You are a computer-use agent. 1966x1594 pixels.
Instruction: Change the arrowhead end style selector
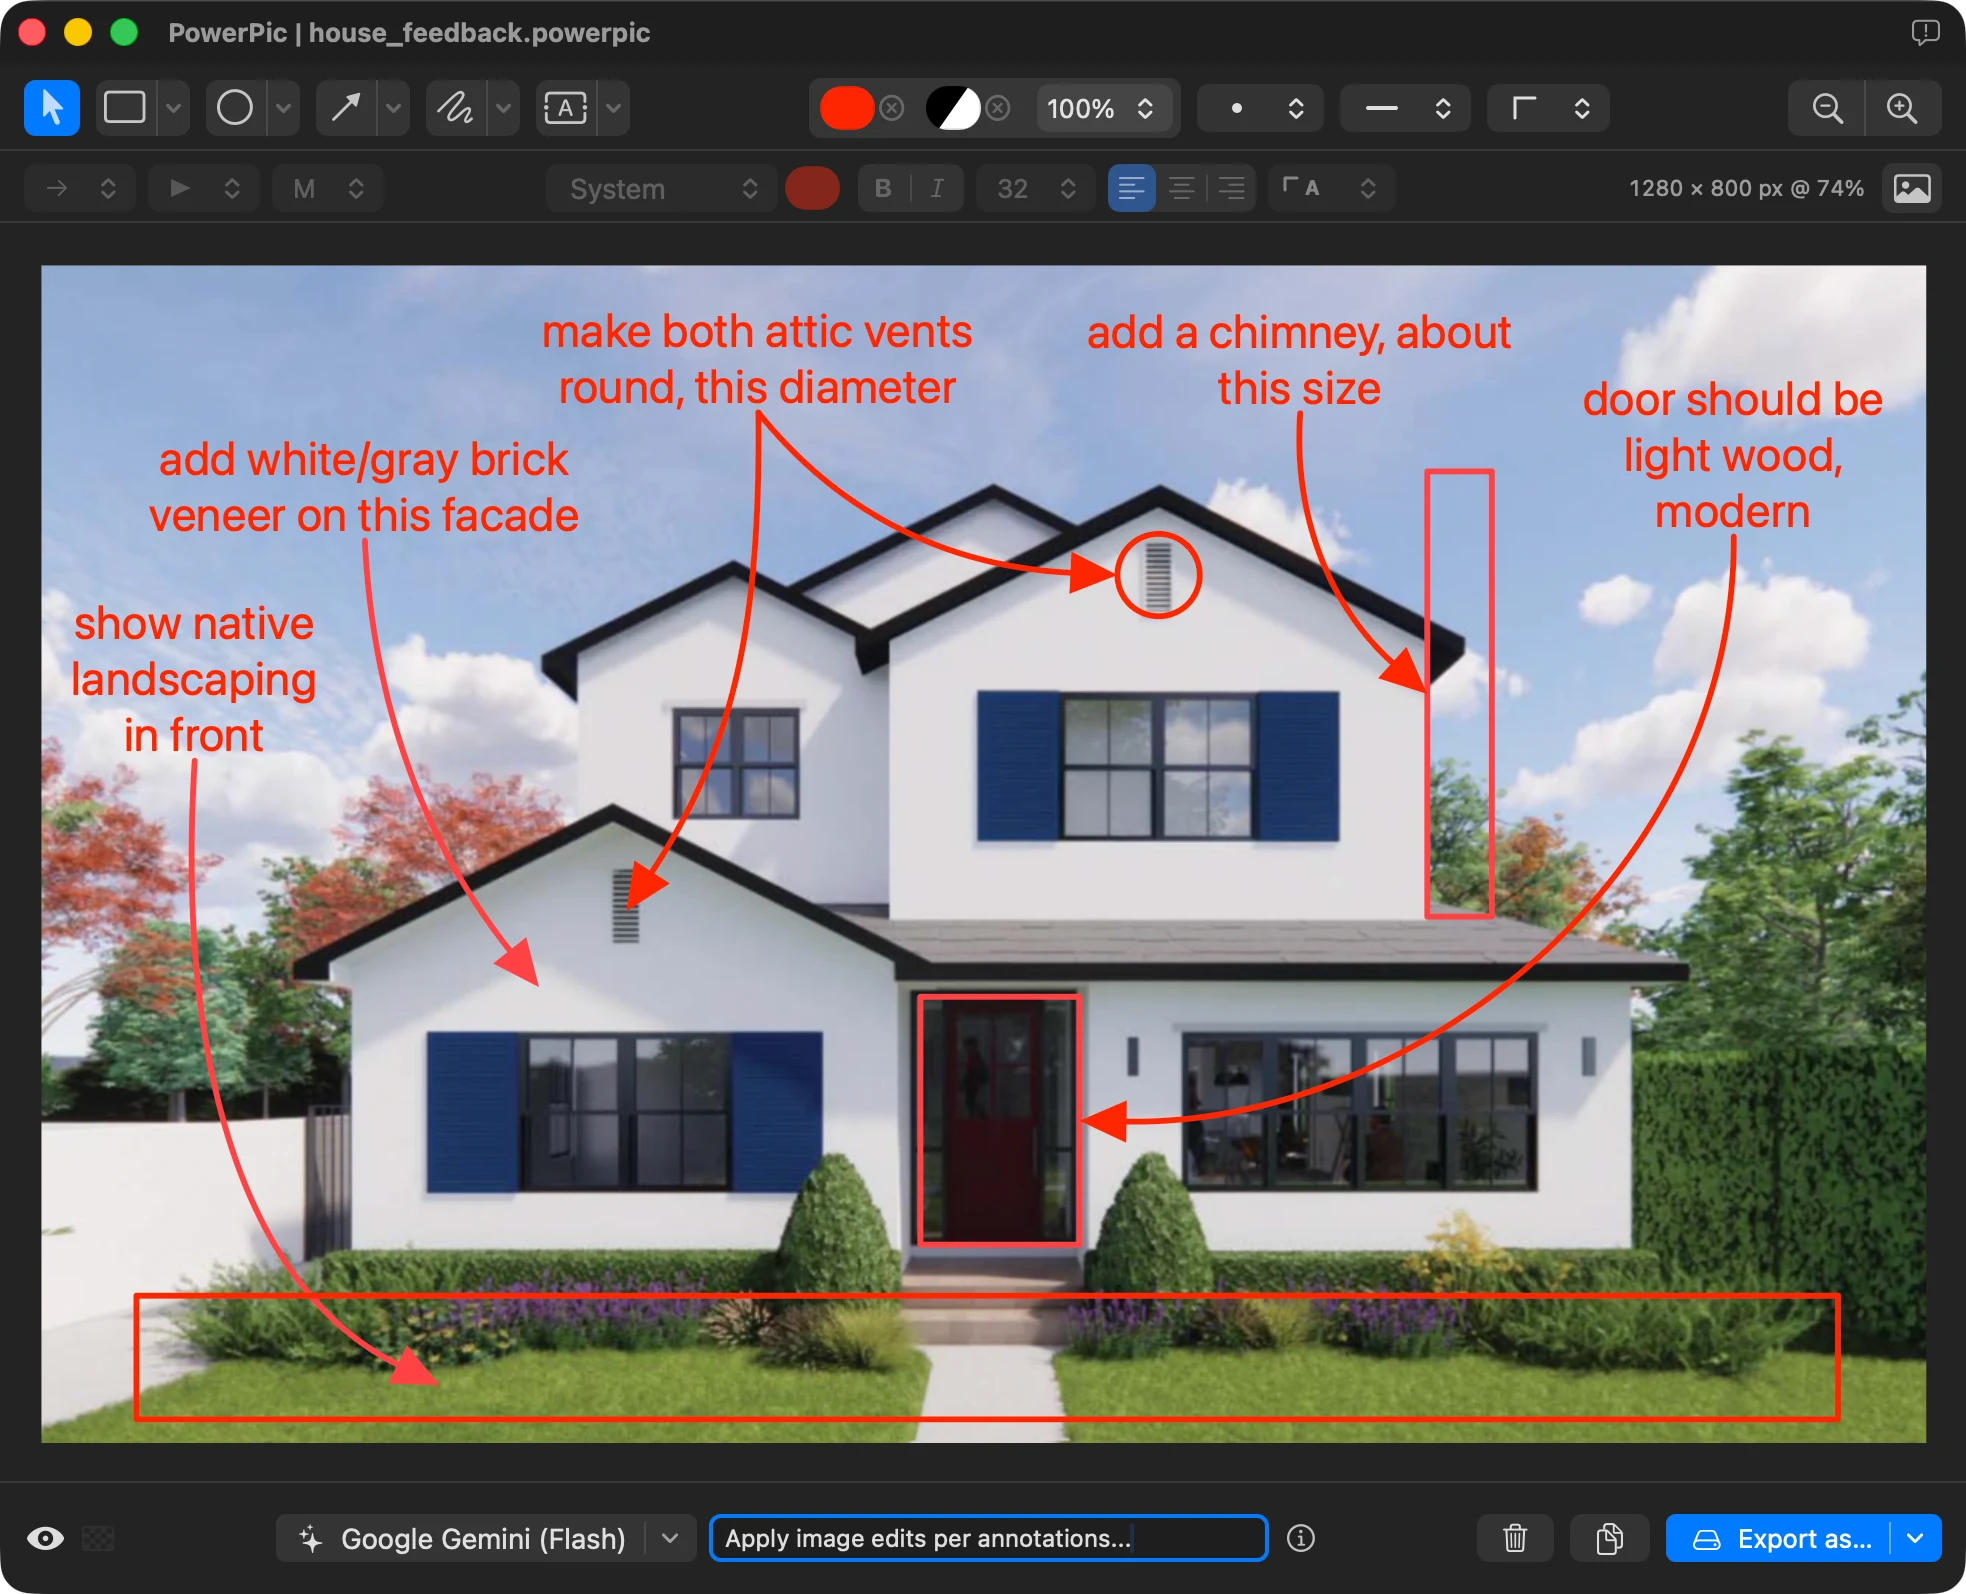[x=204, y=188]
